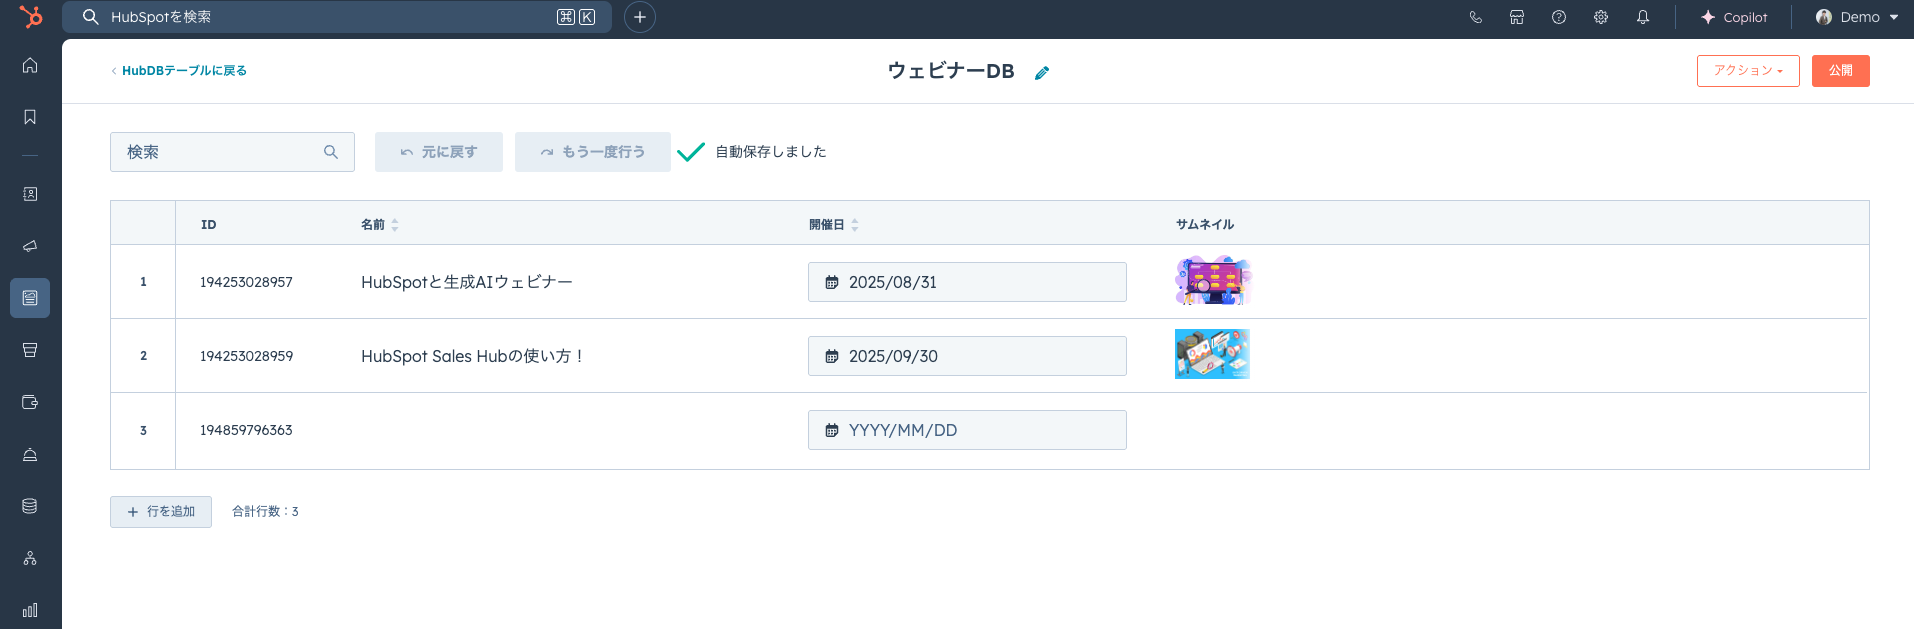The height and width of the screenshot is (629, 1914).
Task: Go back via HubDBテーブルに戻る link
Action: pos(180,71)
